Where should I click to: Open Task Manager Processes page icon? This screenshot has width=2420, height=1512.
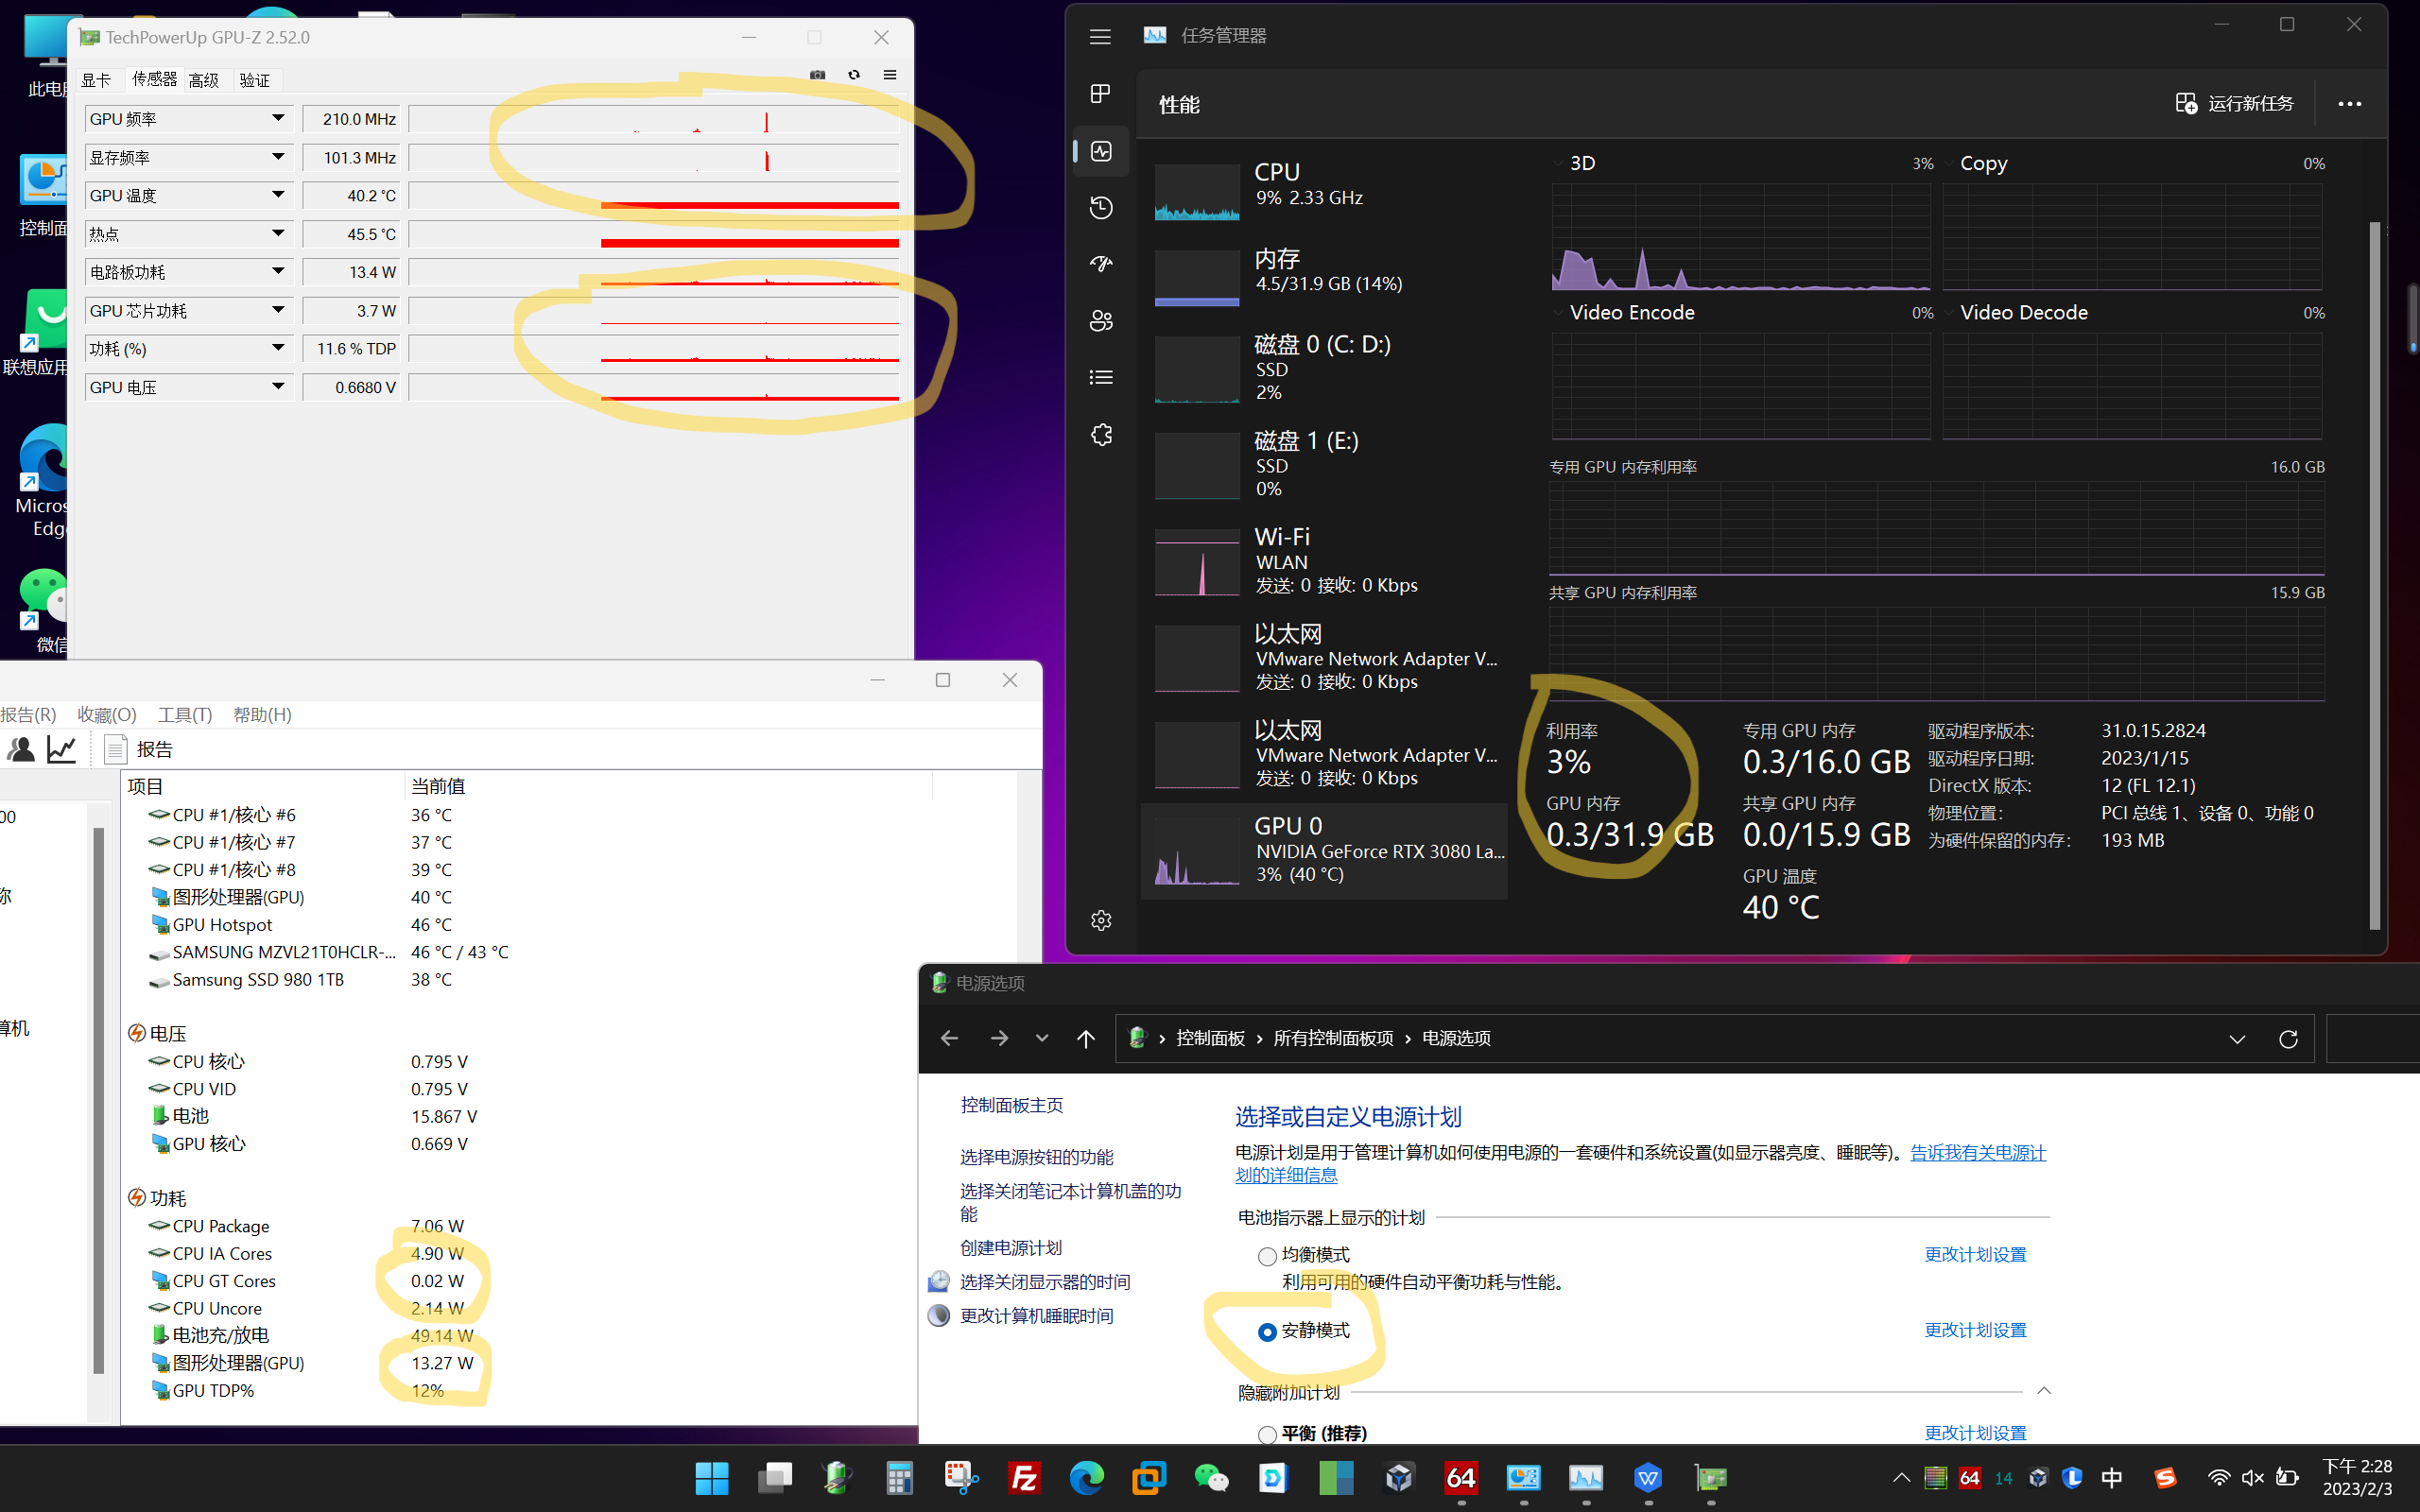click(1101, 94)
